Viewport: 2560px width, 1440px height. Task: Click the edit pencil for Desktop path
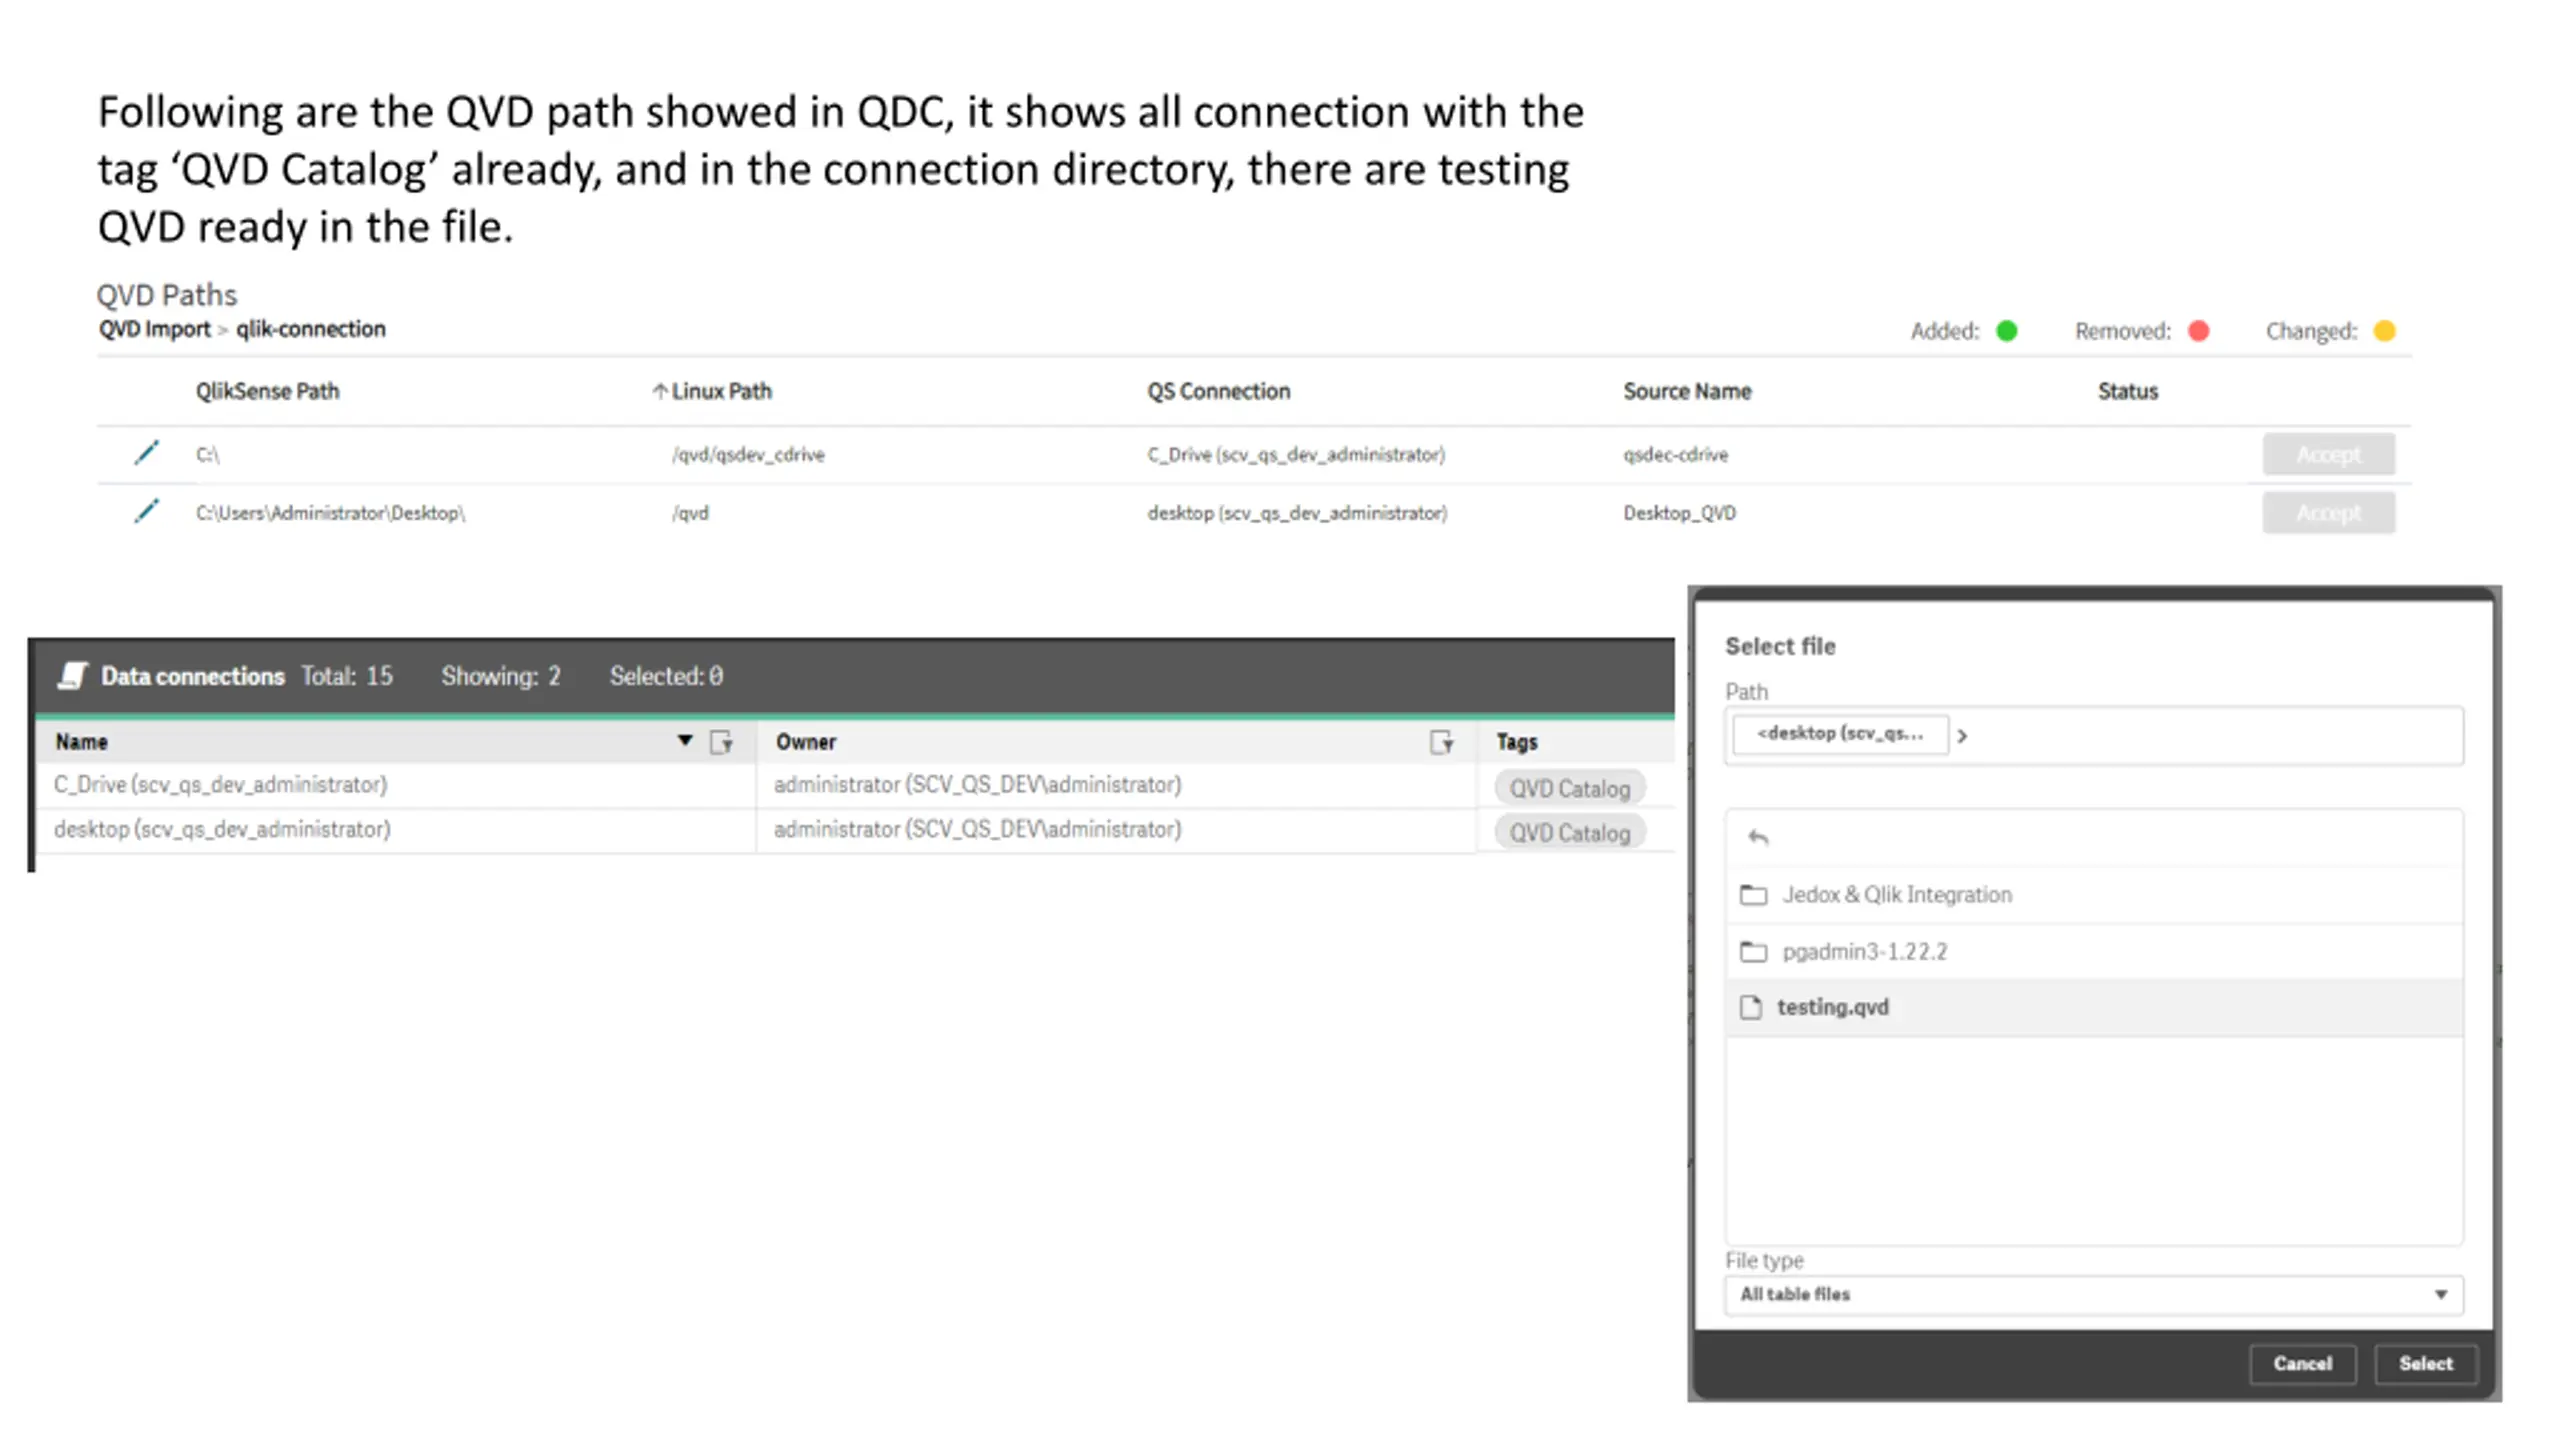coord(146,511)
